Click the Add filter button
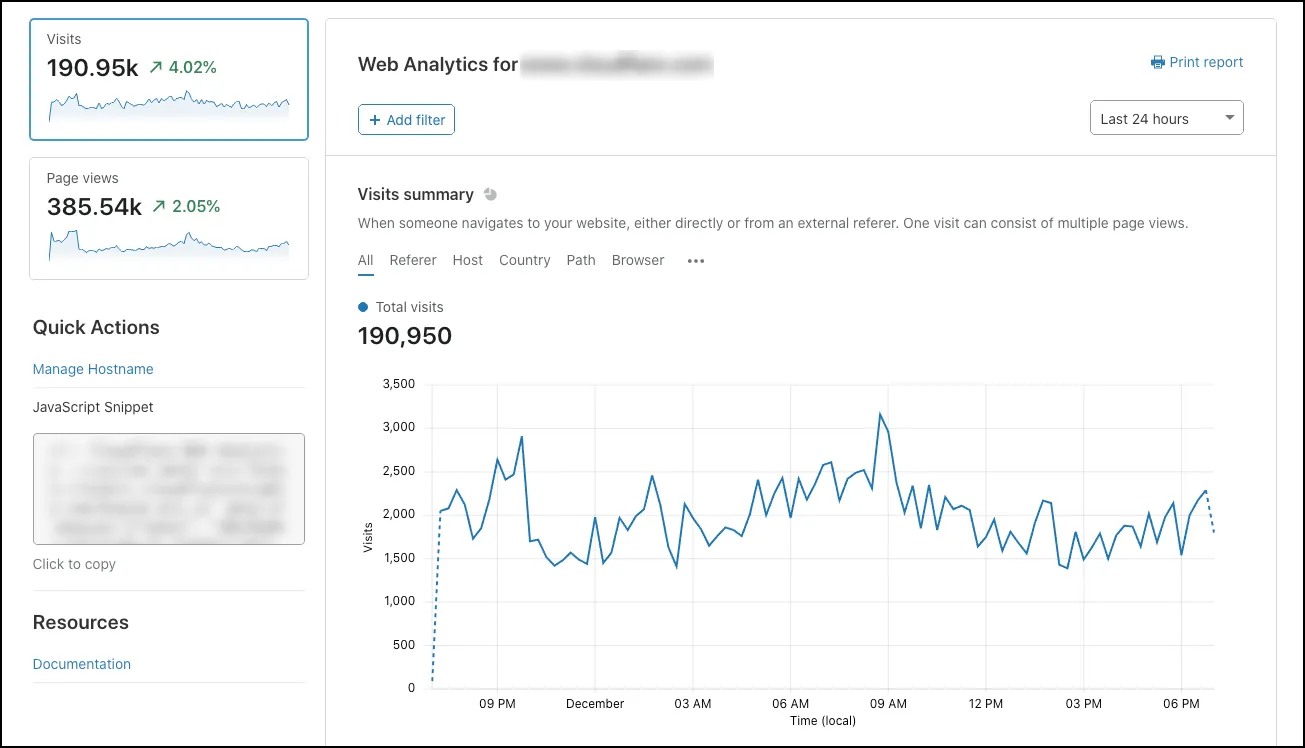The image size is (1305, 748). 406,119
